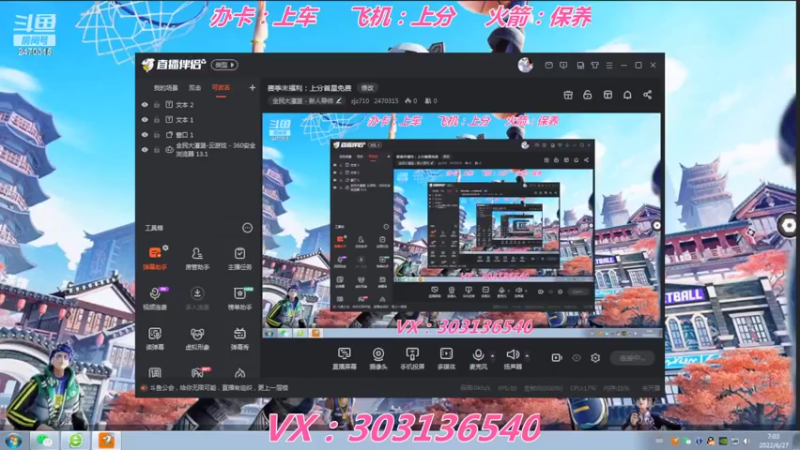
Task: Open WeChat from the taskbar
Action: pos(44,440)
